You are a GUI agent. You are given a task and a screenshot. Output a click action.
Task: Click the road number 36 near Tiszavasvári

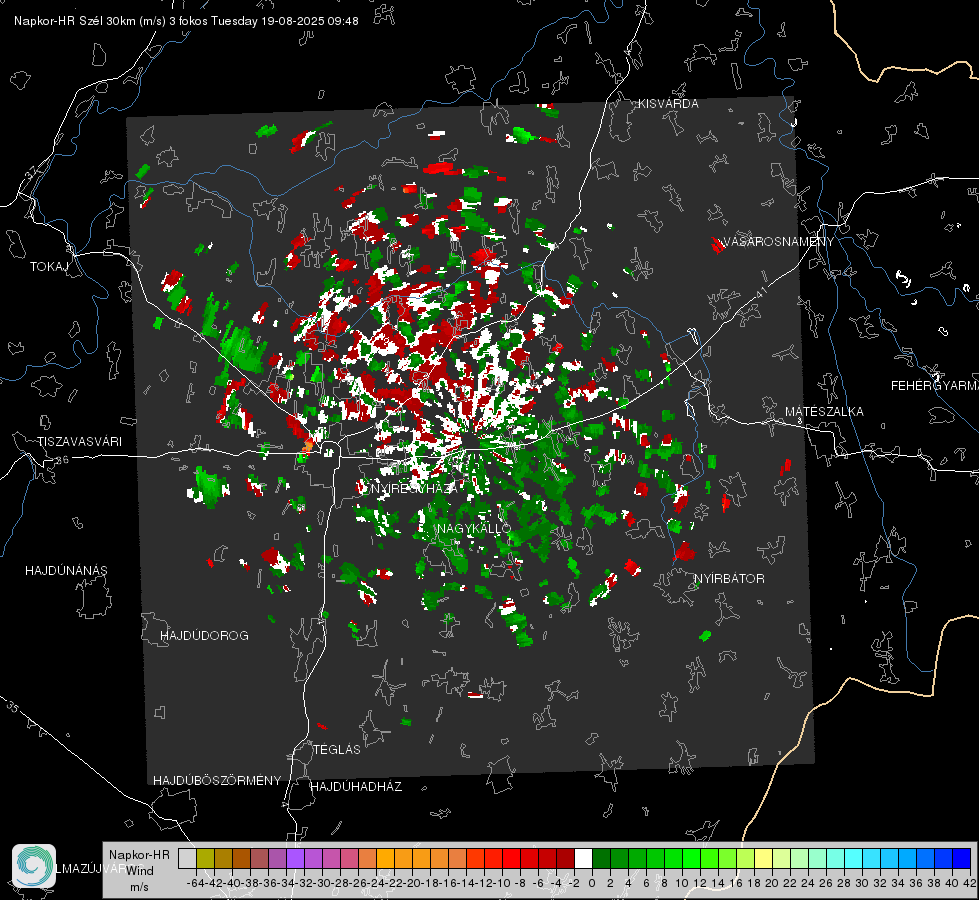(x=62, y=460)
